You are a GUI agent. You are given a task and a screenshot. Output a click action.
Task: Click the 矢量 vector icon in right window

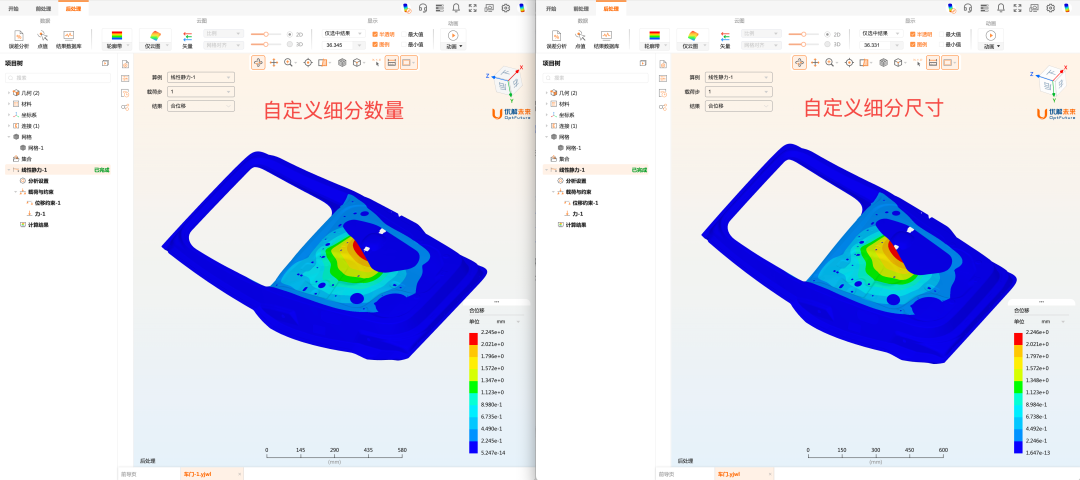pyautogui.click(x=725, y=37)
